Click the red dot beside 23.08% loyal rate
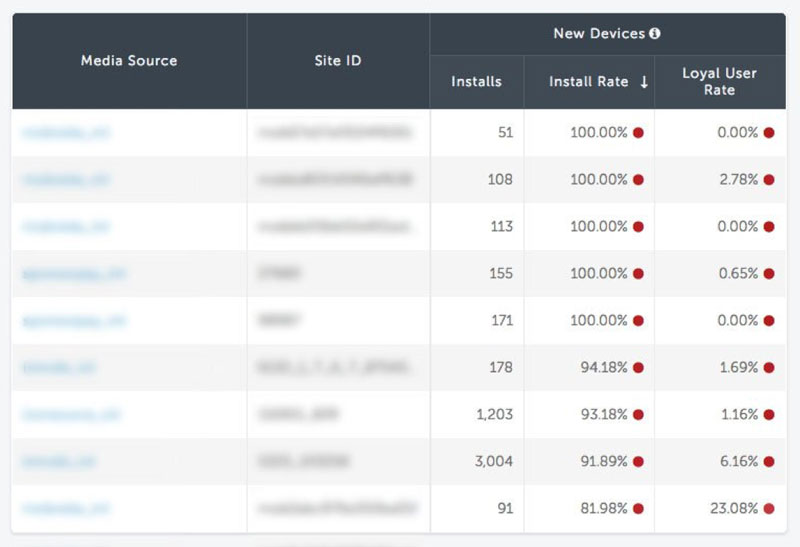 [x=769, y=508]
